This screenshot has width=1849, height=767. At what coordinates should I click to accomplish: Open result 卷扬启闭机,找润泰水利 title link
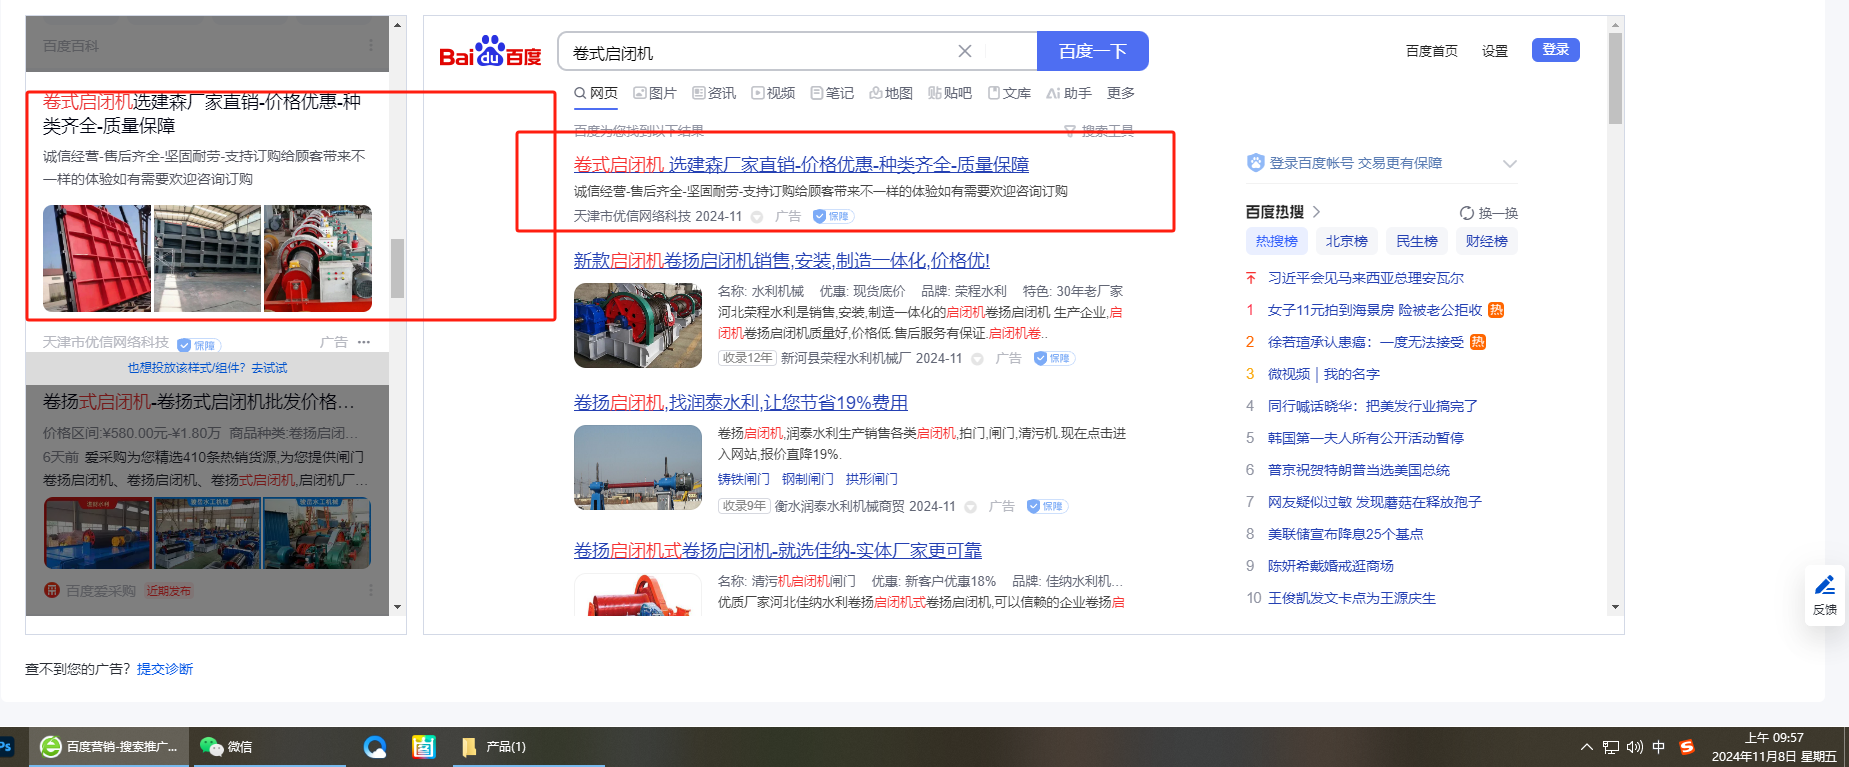point(741,402)
